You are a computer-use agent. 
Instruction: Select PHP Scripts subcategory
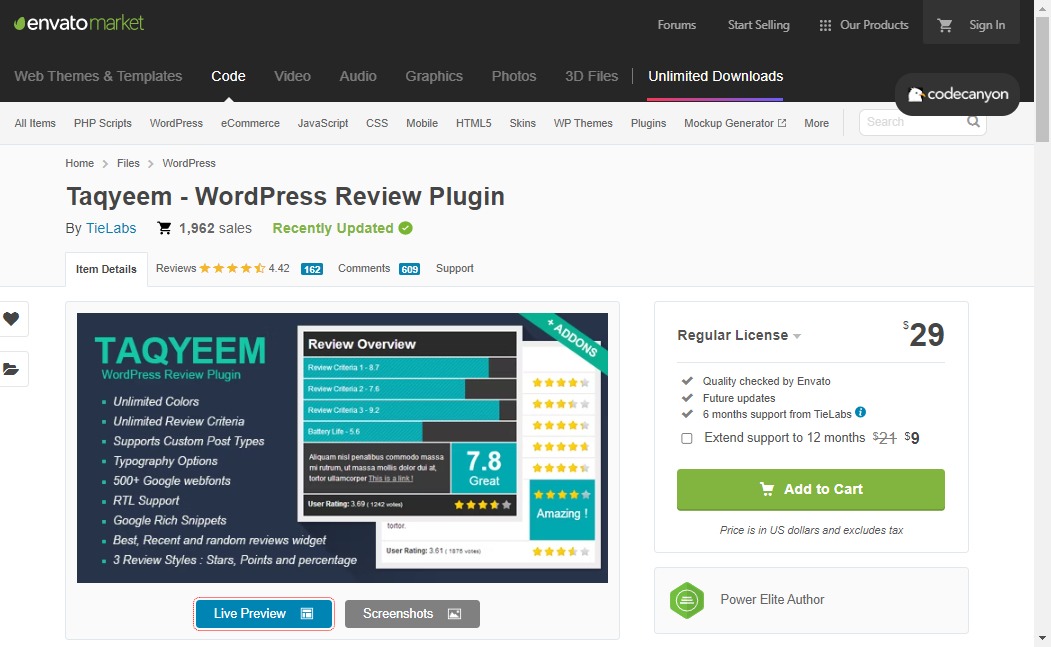tap(103, 123)
